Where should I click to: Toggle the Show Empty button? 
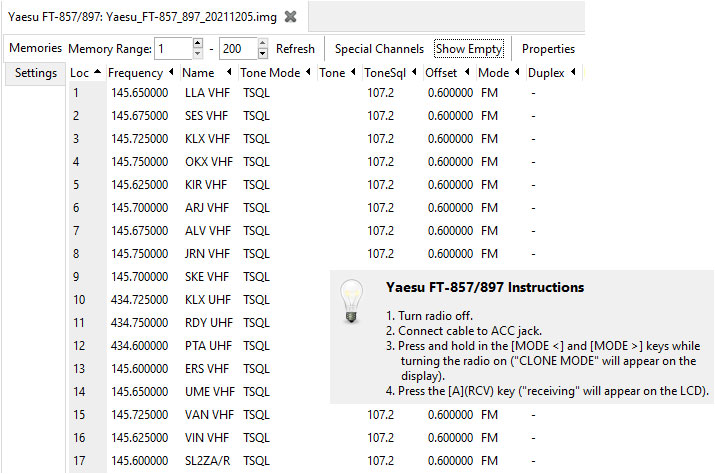tap(469, 49)
